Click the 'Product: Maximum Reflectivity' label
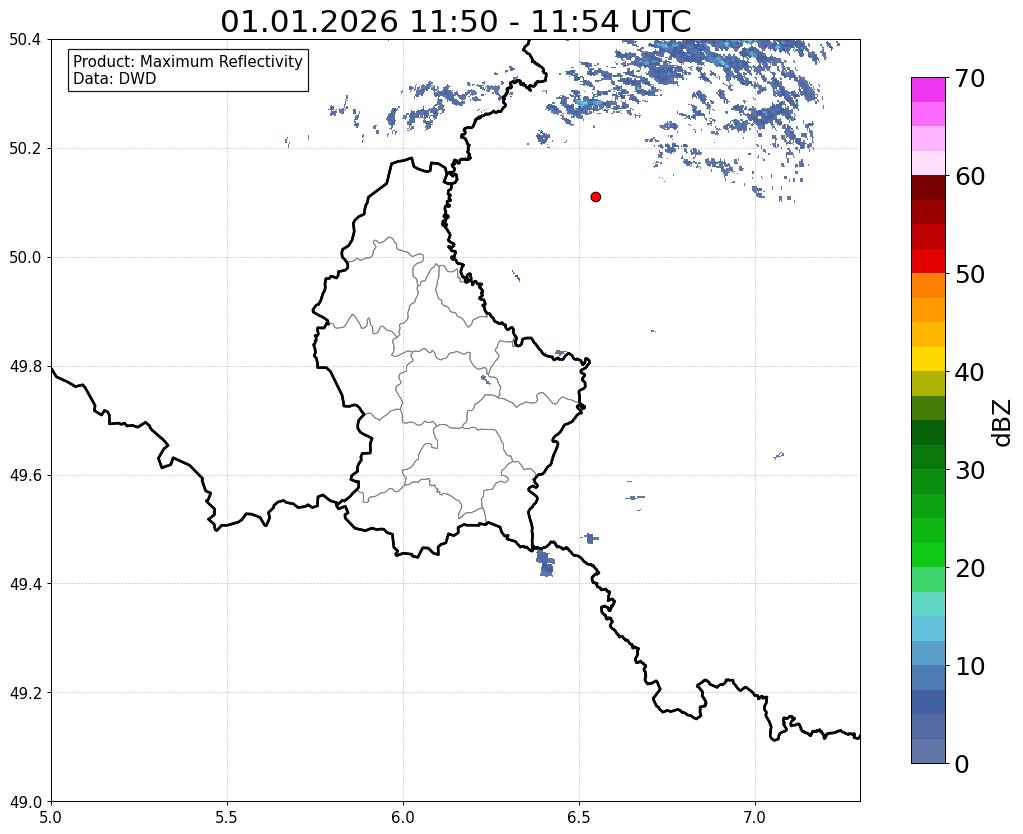 click(x=188, y=61)
